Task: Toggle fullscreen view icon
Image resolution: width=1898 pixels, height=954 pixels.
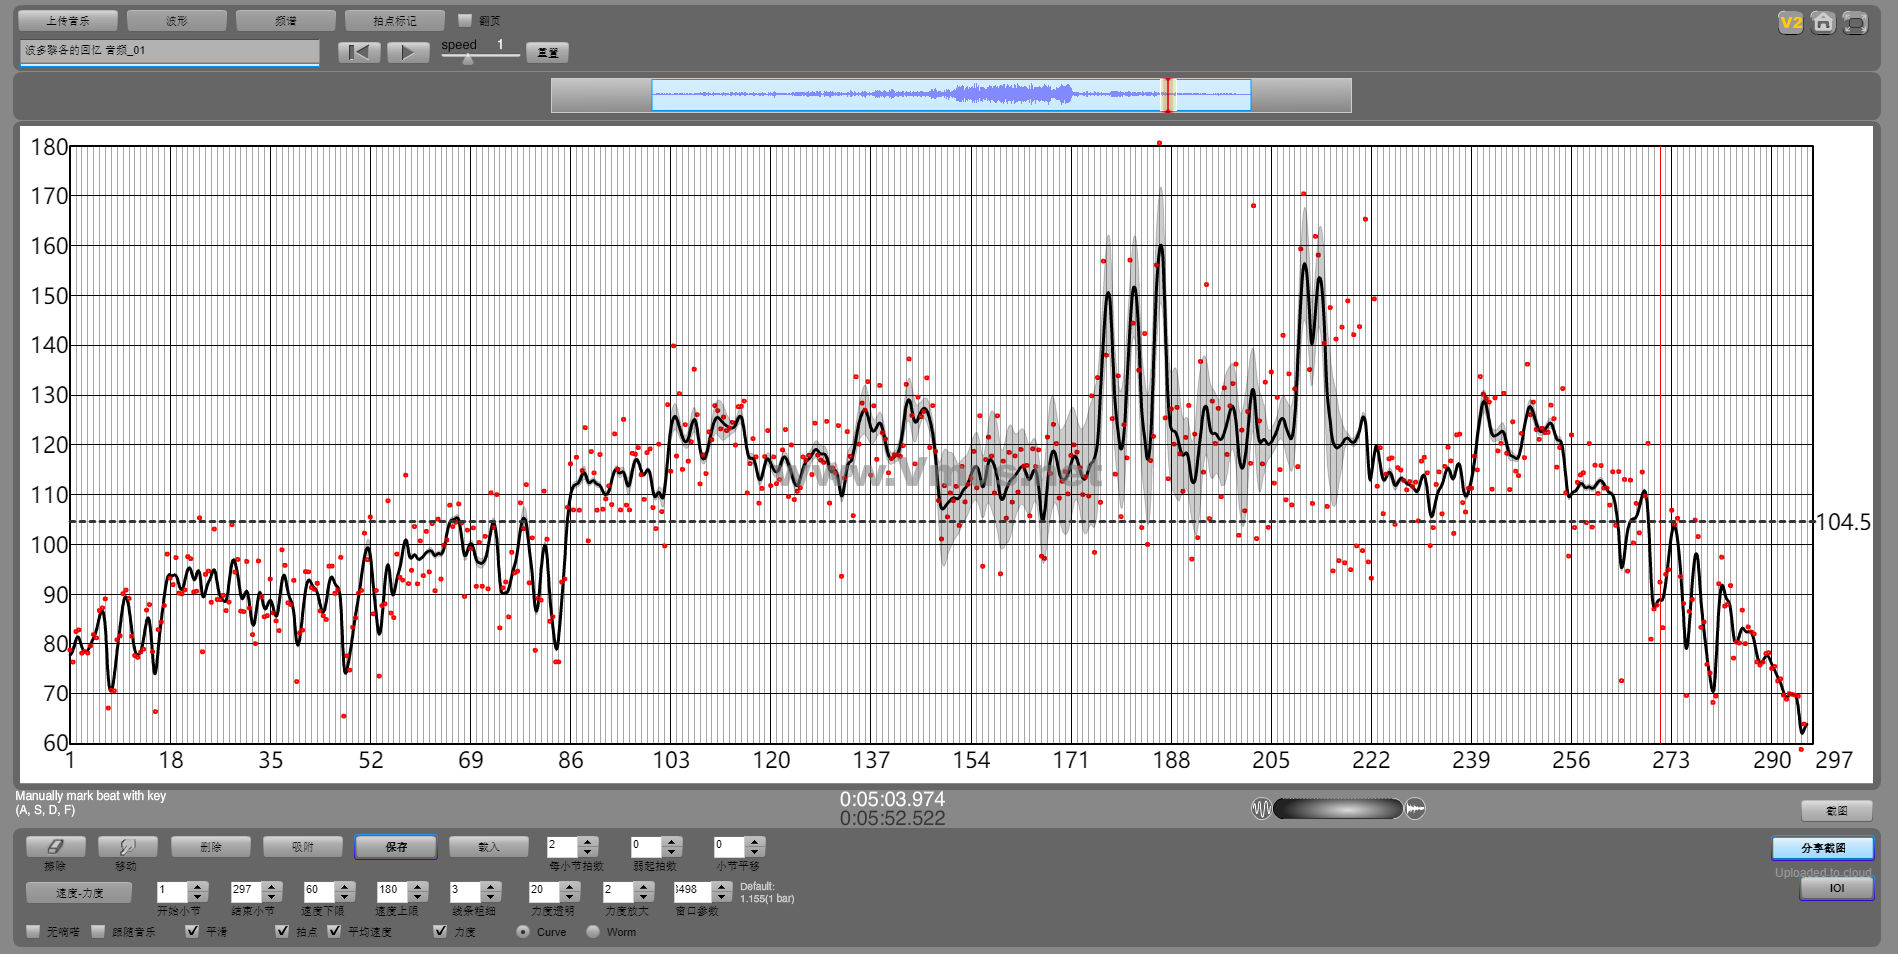Action: tap(1855, 23)
